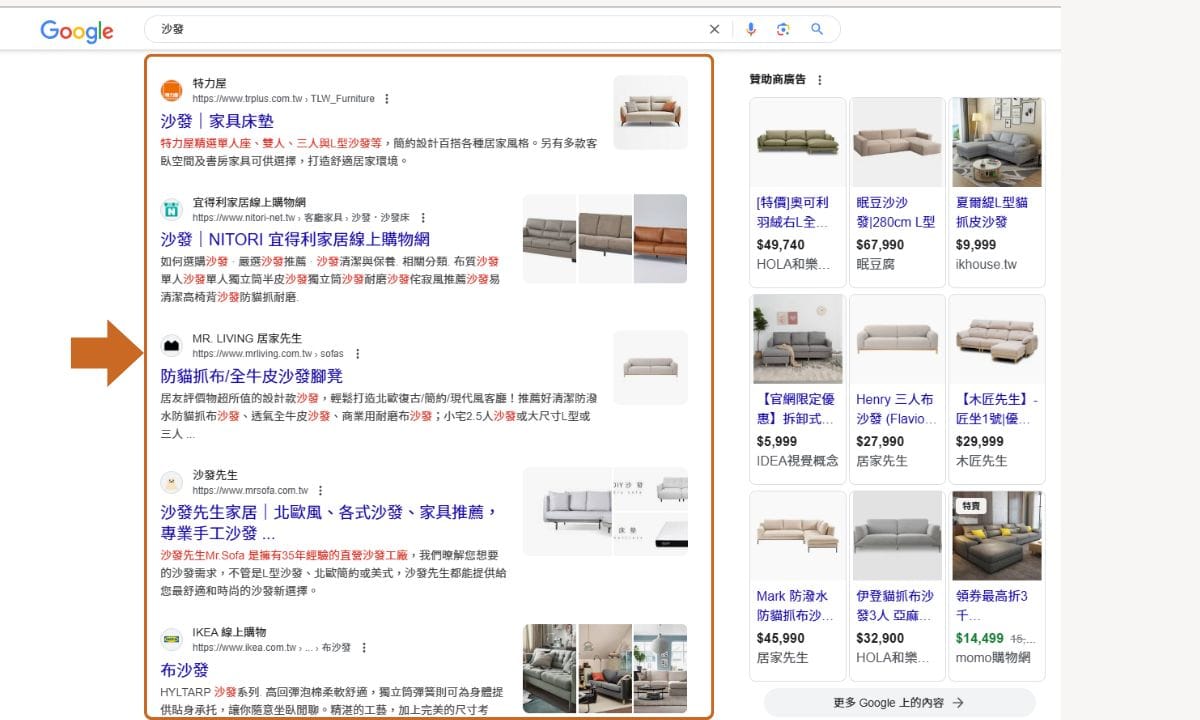Viewport: 1200px width, 720px height.
Task: Open the 防貓抓布/全牛皮沙發腳凳 result
Action: [251, 376]
